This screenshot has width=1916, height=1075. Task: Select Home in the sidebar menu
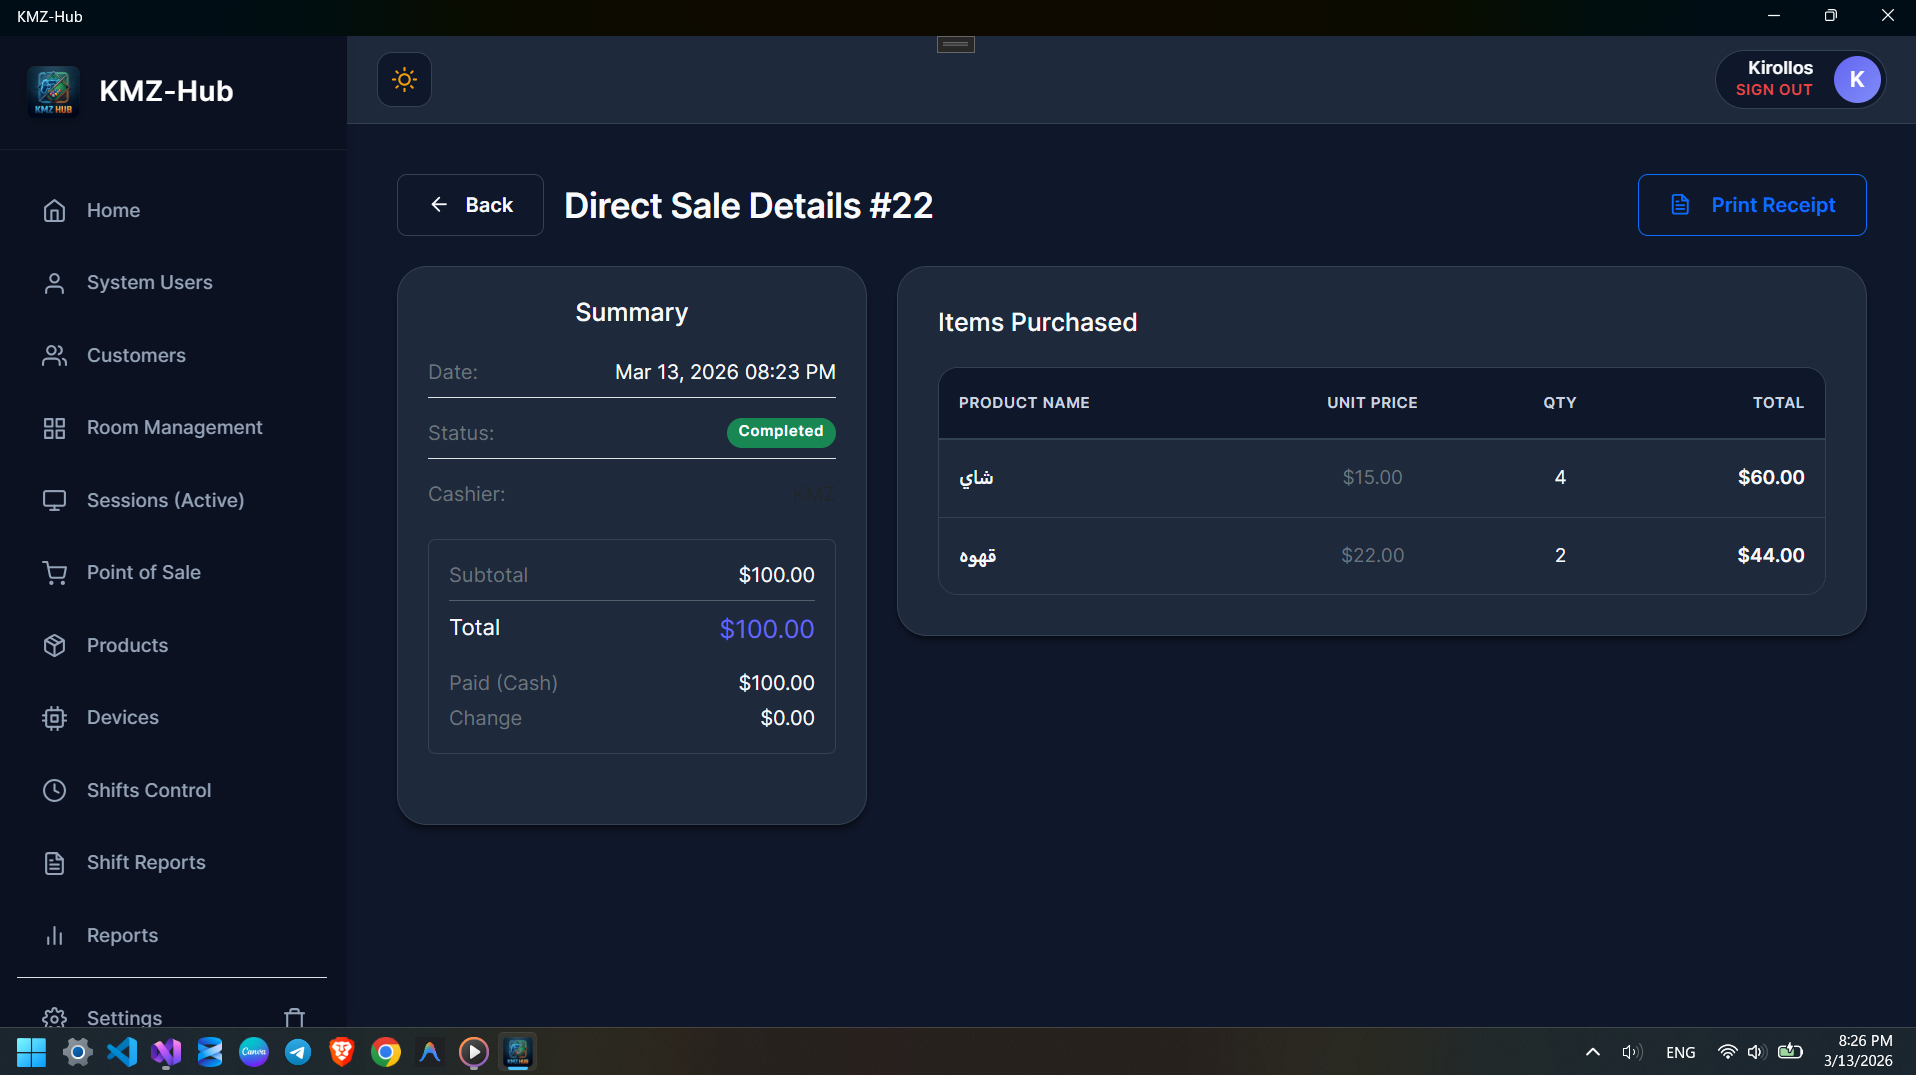(x=54, y=210)
